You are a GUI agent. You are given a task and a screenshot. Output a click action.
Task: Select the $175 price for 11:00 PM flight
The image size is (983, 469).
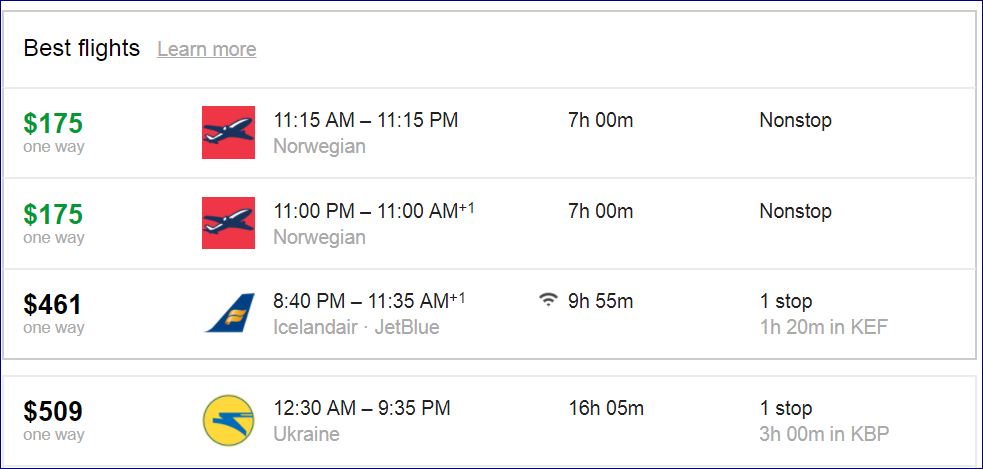tap(53, 214)
